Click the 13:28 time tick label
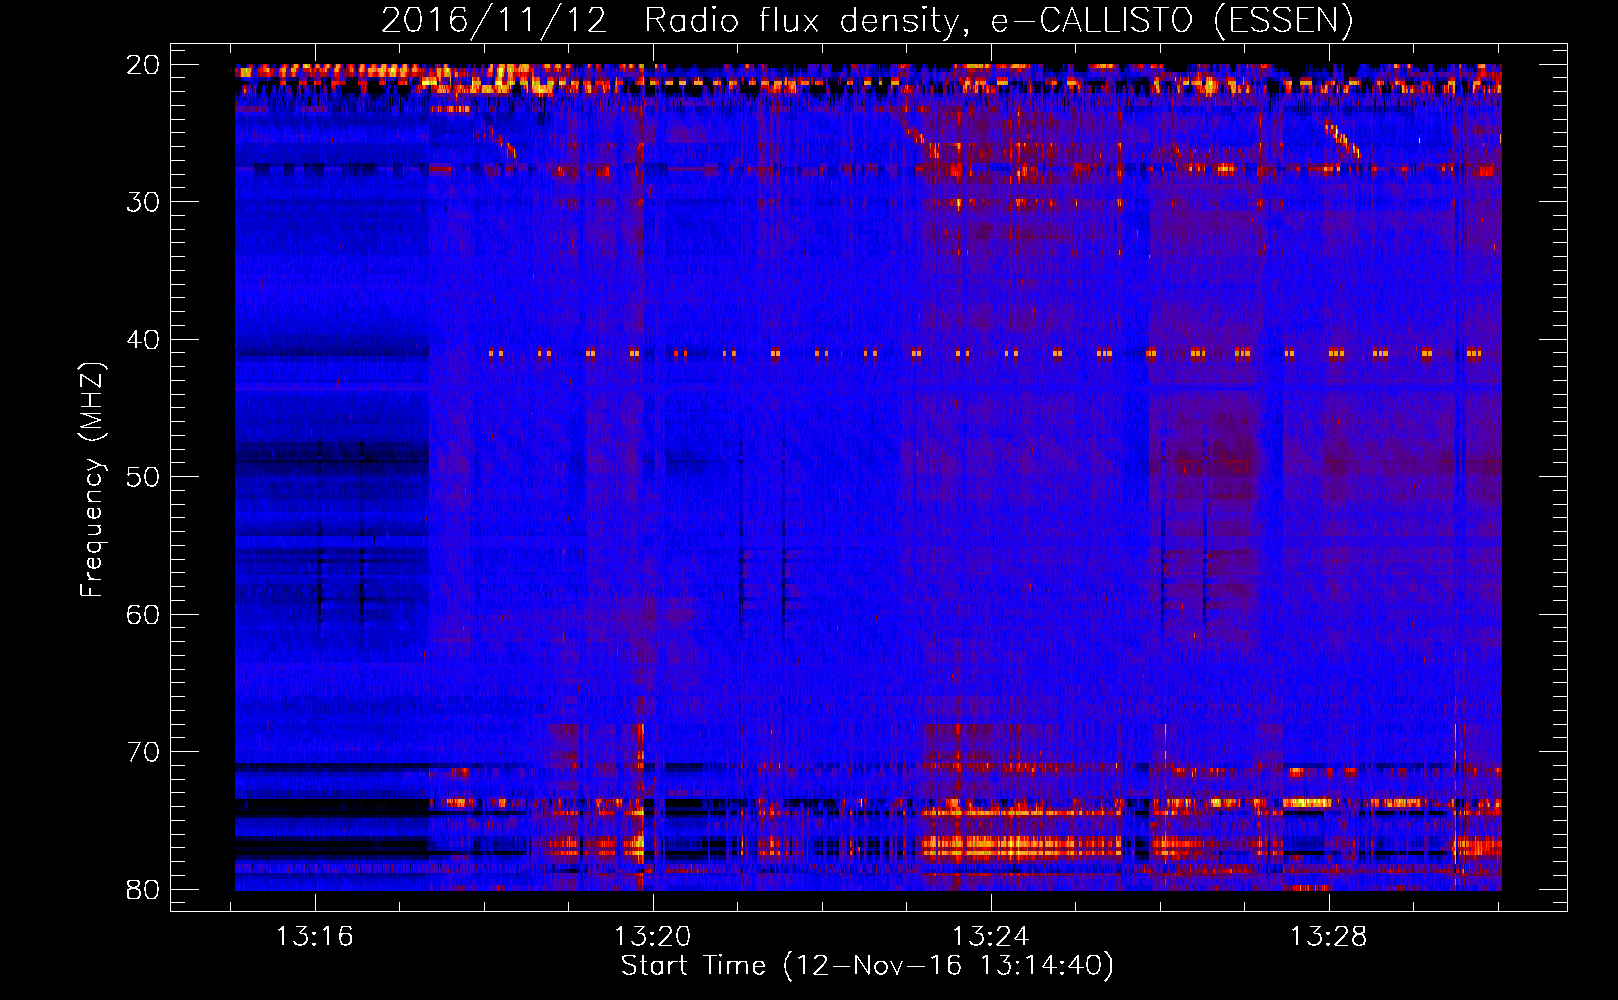This screenshot has width=1618, height=1000. tap(1328, 937)
